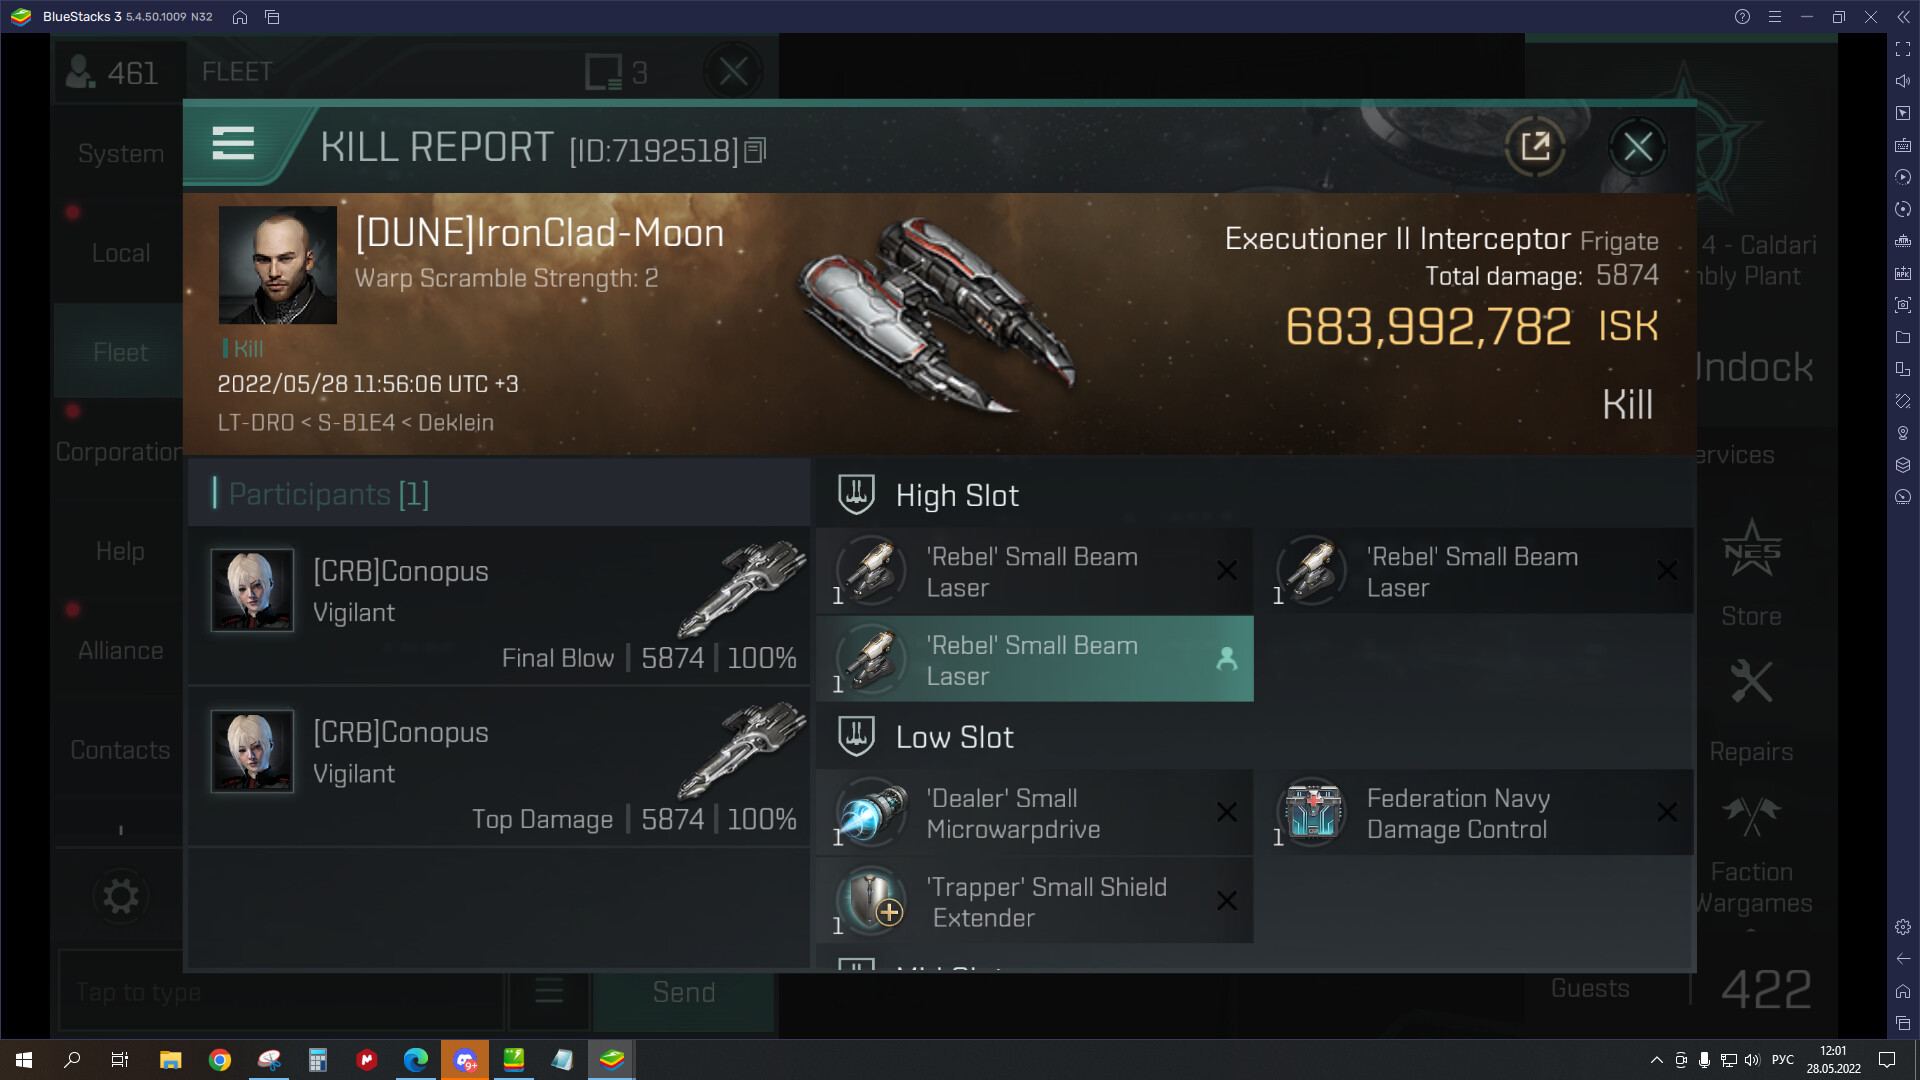1920x1080 pixels.
Task: Collapse the High Slot section
Action: click(856, 494)
